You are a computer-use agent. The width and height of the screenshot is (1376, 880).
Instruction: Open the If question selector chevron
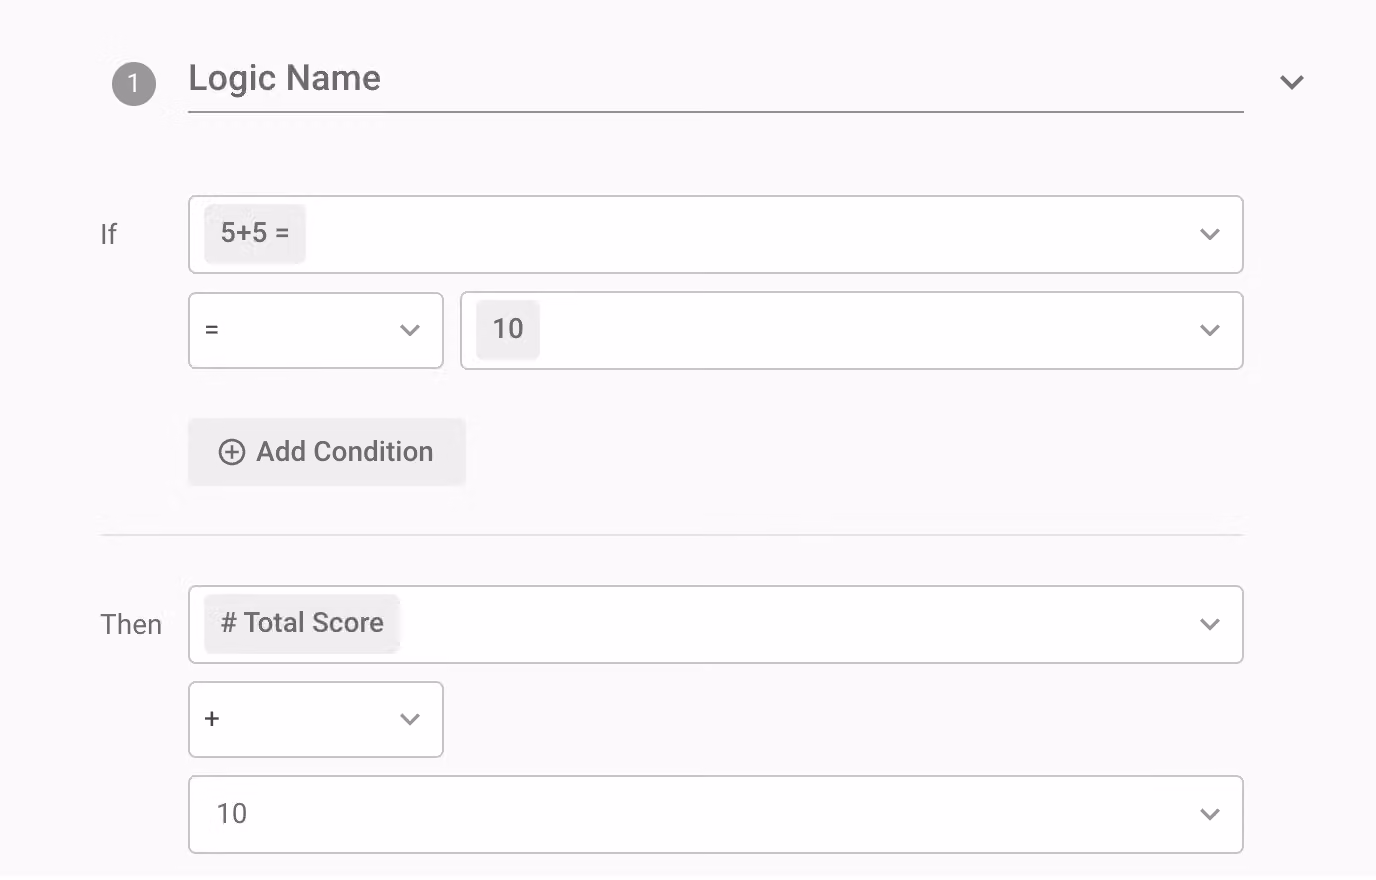(x=1210, y=234)
